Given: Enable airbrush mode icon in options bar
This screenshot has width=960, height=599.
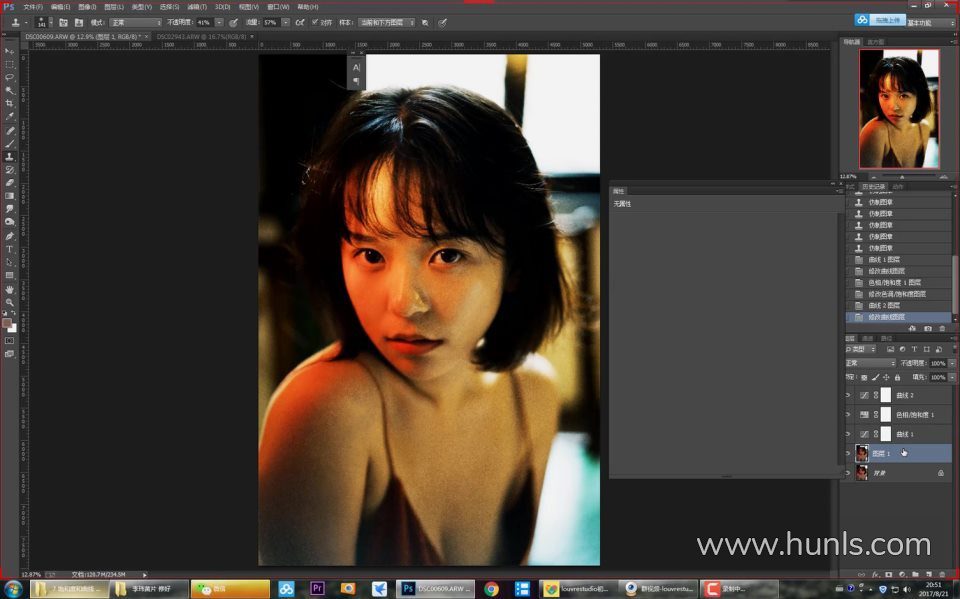Looking at the screenshot, I should pyautogui.click(x=300, y=23).
